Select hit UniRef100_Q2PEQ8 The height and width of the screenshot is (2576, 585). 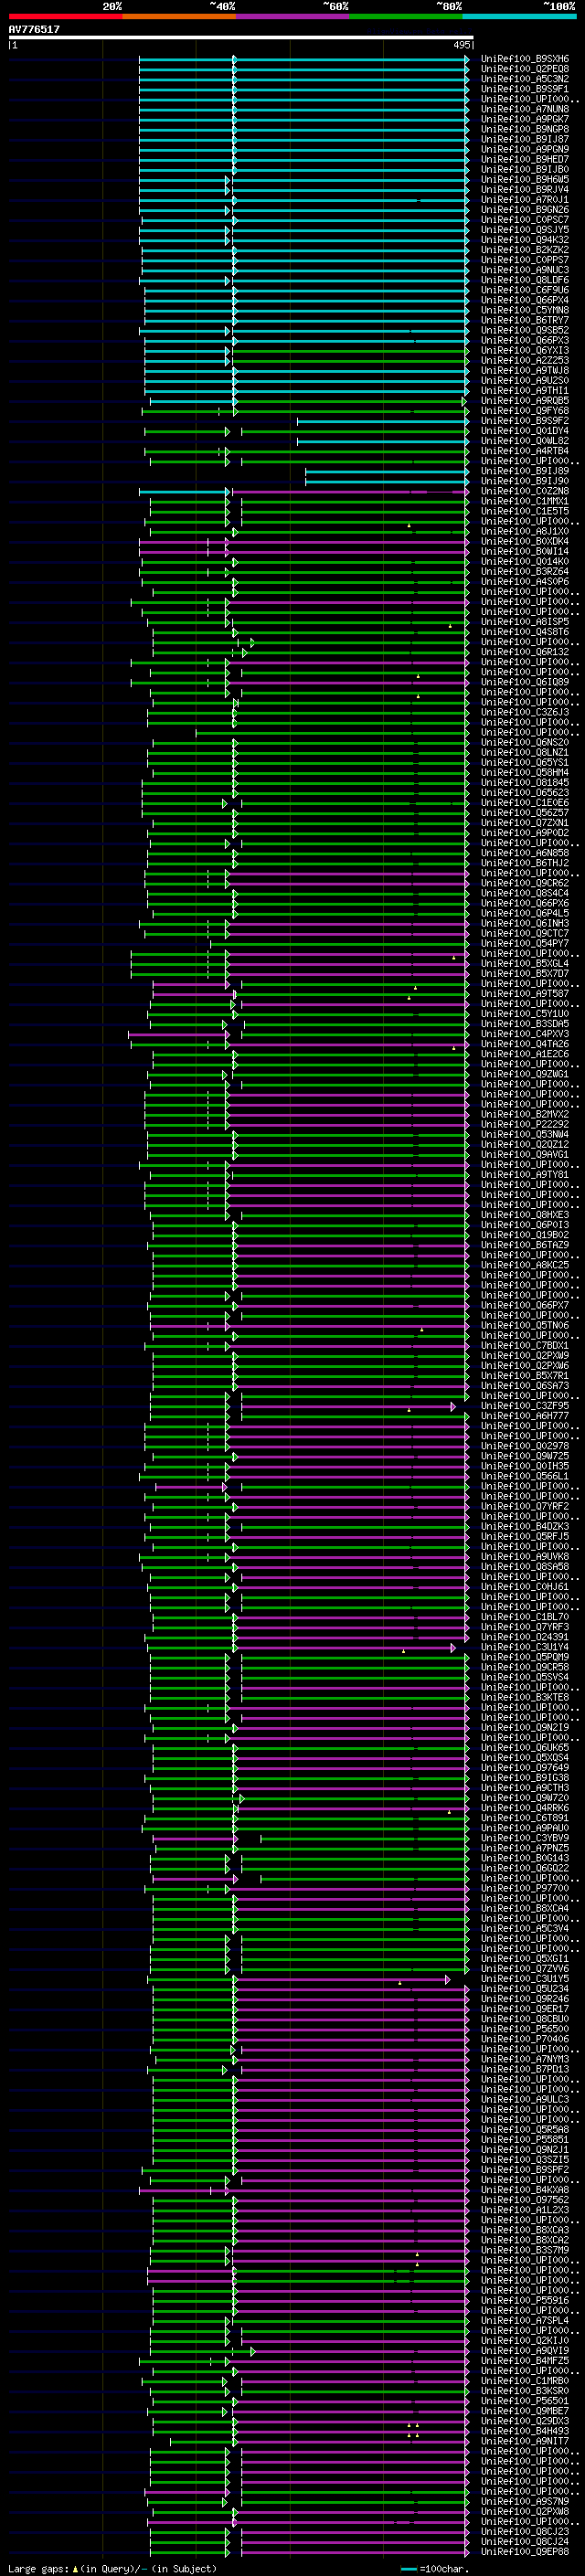(525, 69)
